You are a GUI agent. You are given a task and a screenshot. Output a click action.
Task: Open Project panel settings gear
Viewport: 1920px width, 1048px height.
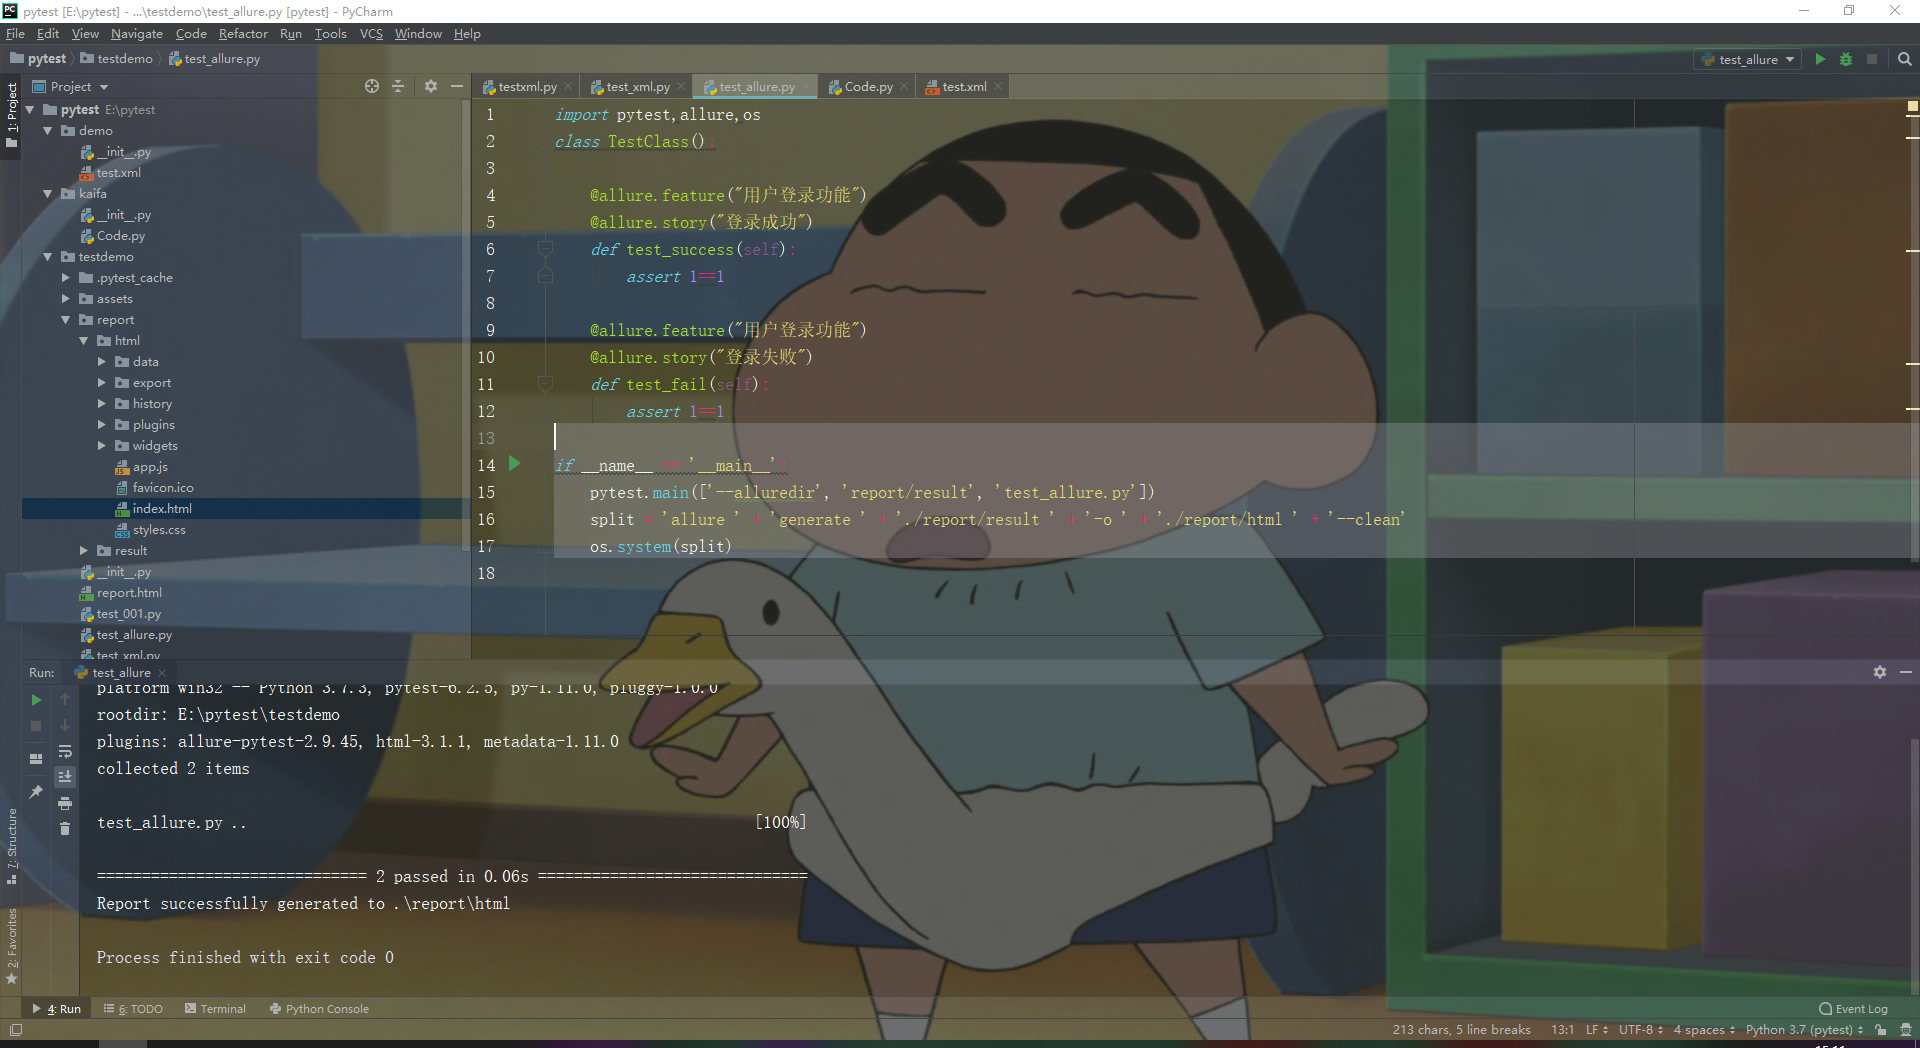431,86
